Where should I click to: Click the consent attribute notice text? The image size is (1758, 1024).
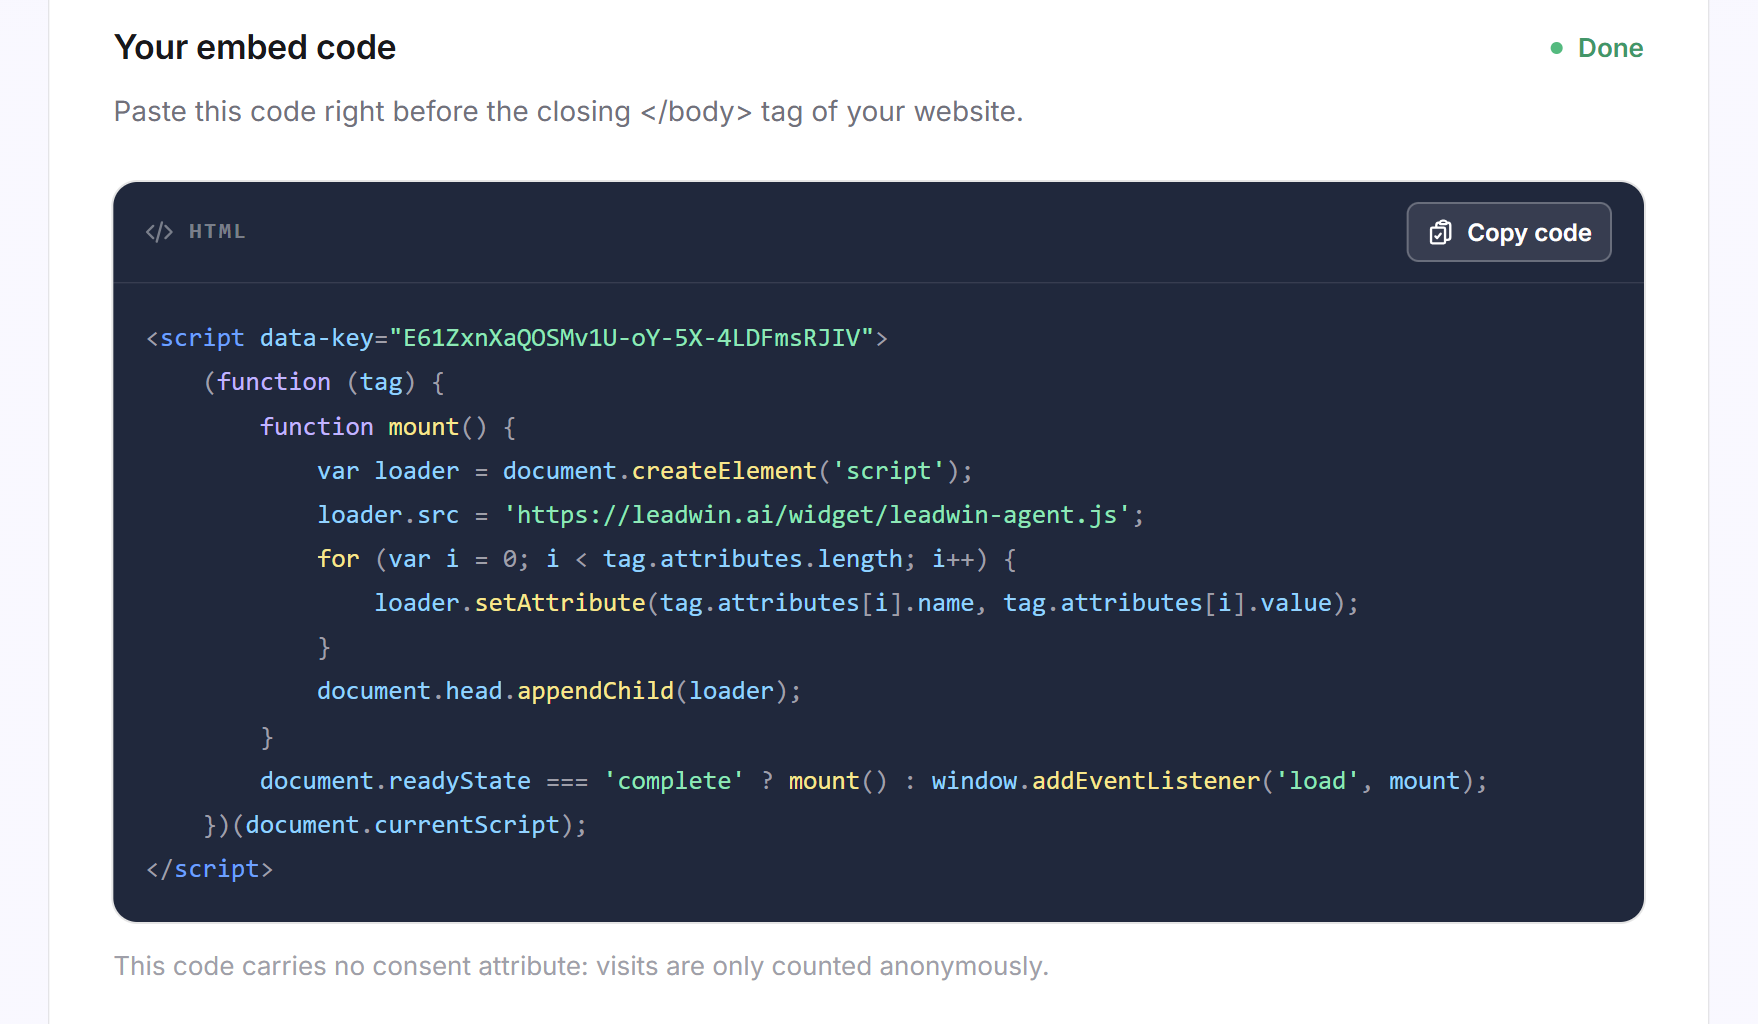pyautogui.click(x=581, y=966)
